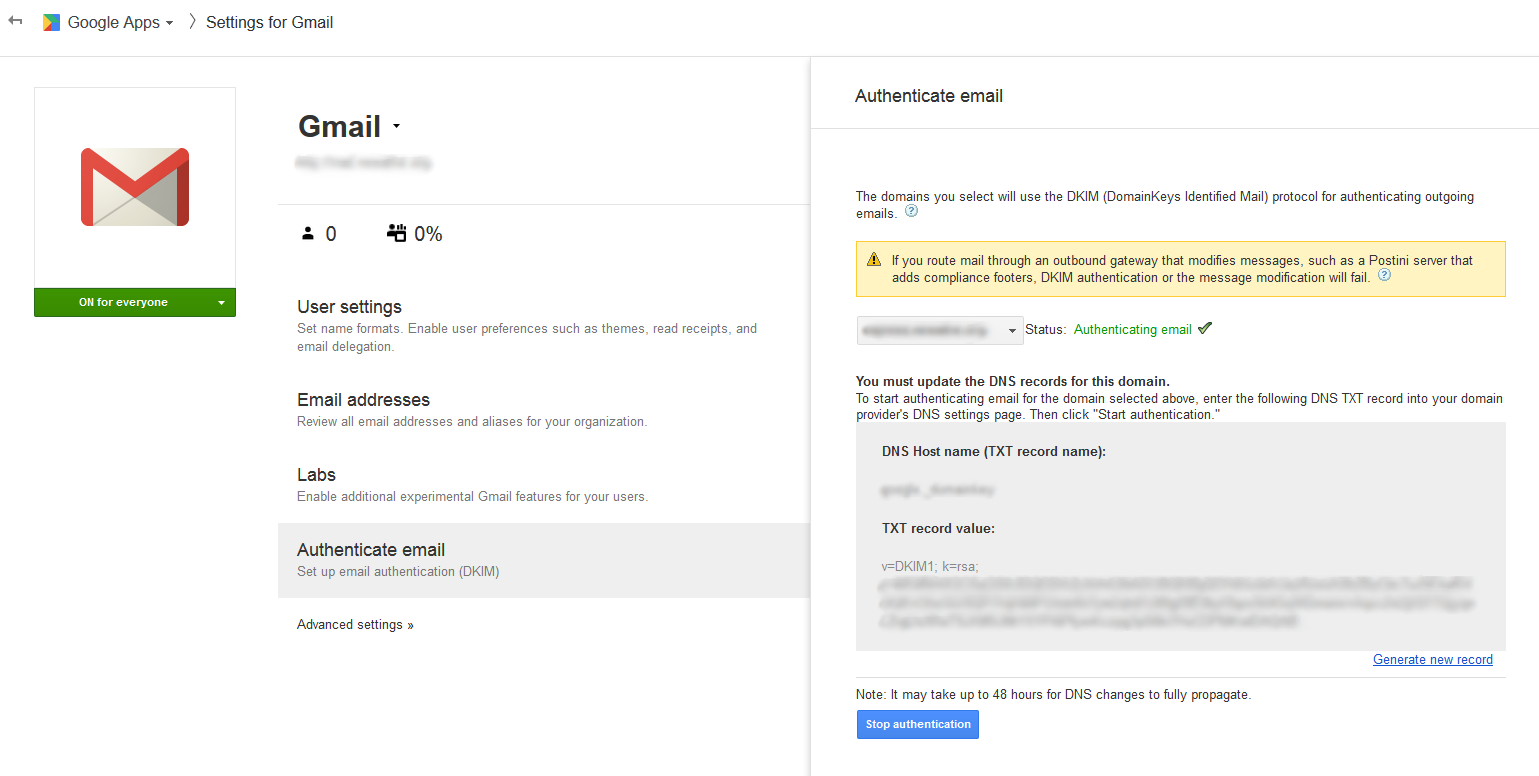Click the DNS Host name label
The width and height of the screenshot is (1539, 776).
(994, 452)
